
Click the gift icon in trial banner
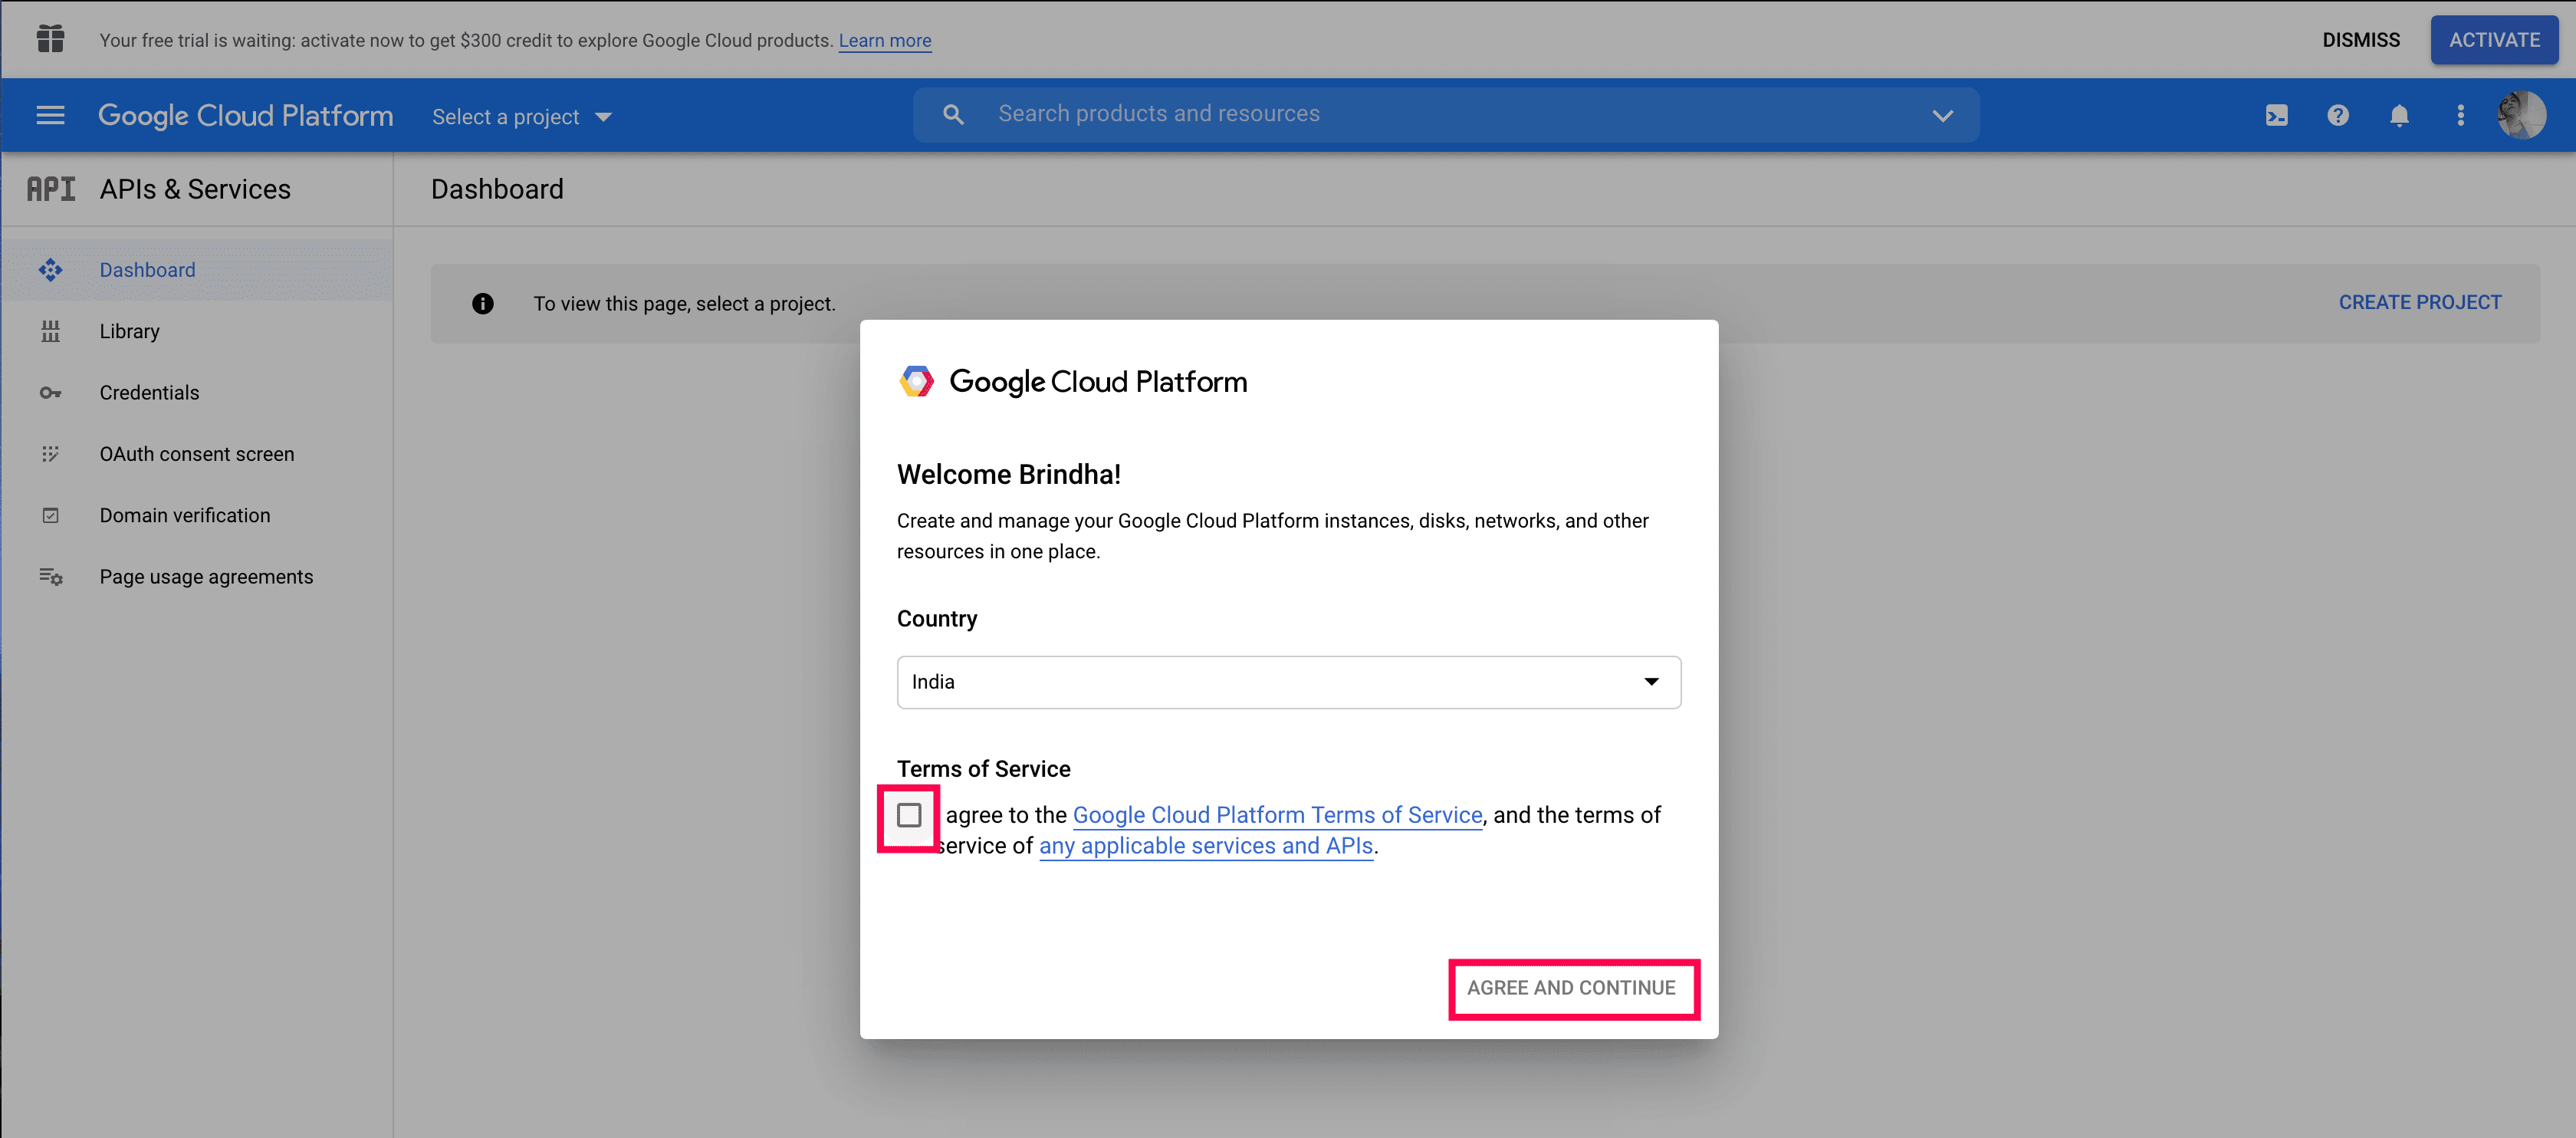pyautogui.click(x=50, y=39)
